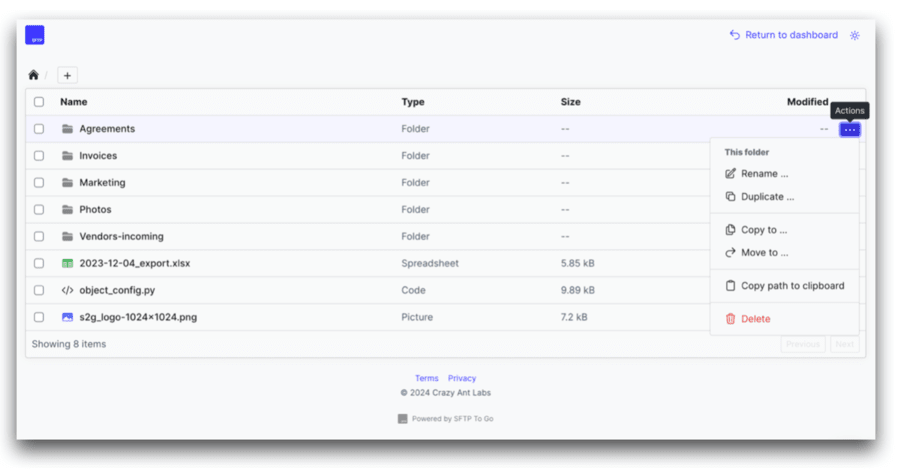Screen dimensions: 900x474
Task: Click the duplicate icon in the menu
Action: 730,197
